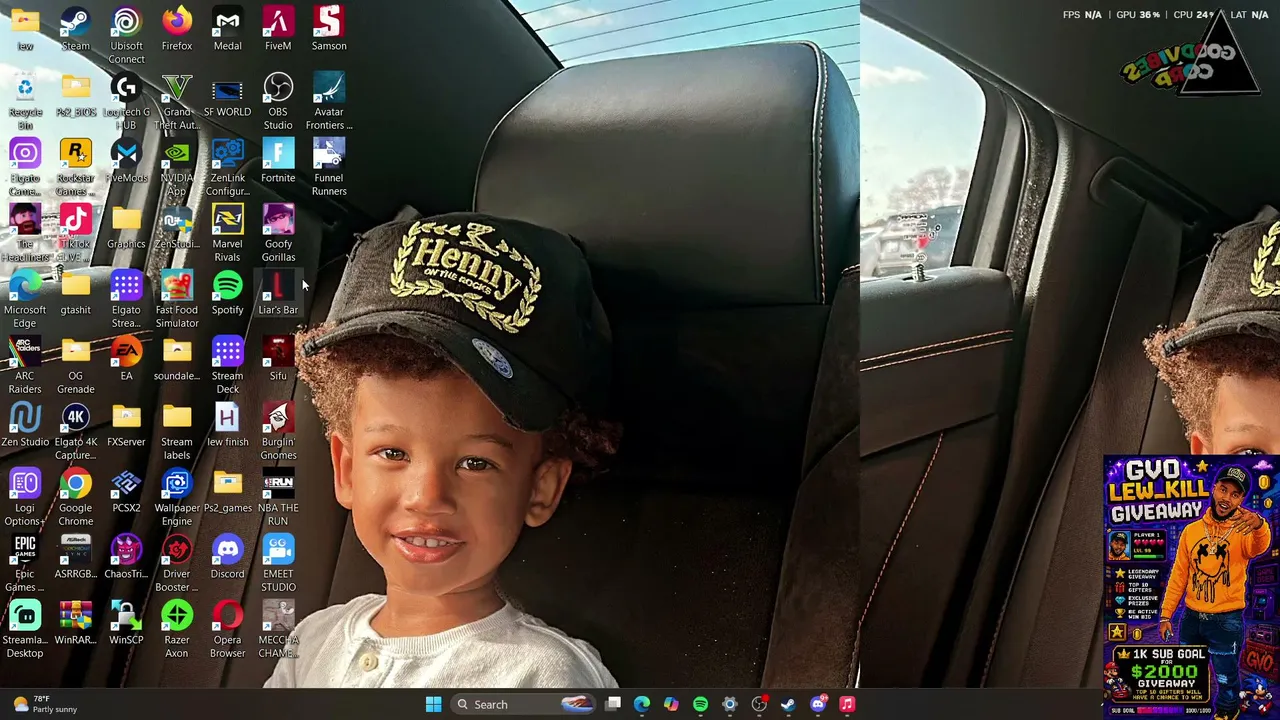
Task: Open the gtashit folder
Action: [x=75, y=293]
